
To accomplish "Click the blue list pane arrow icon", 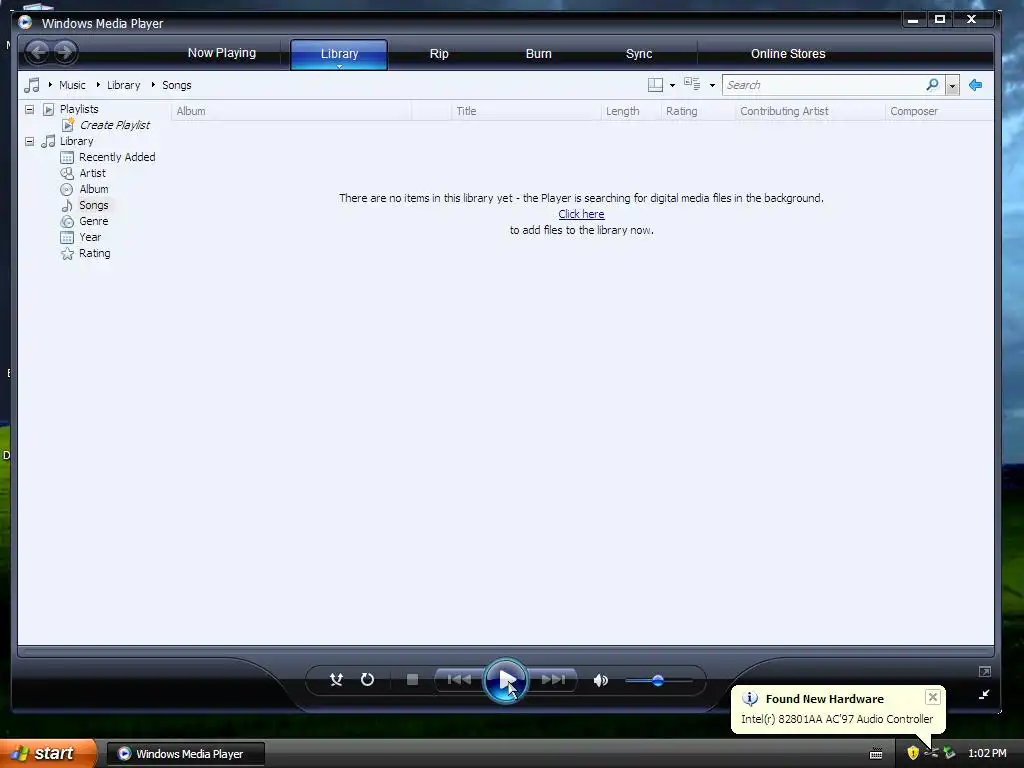I will coord(975,85).
